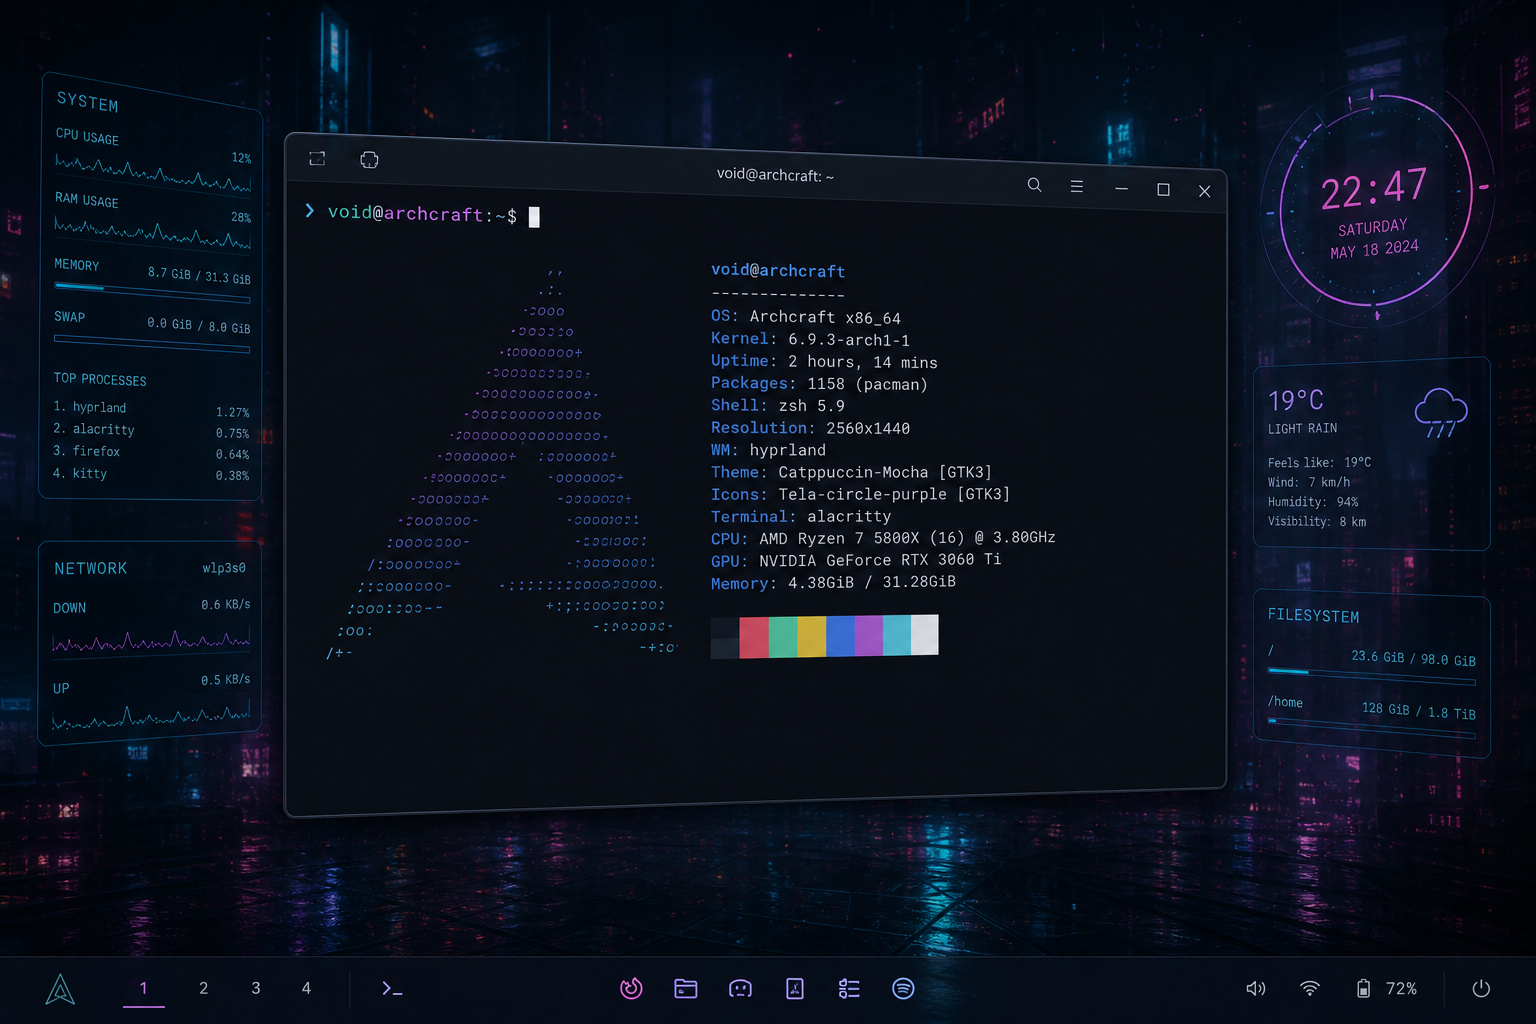
Task: Click the Resolution: 2560x1440 line
Action: pyautogui.click(x=810, y=428)
